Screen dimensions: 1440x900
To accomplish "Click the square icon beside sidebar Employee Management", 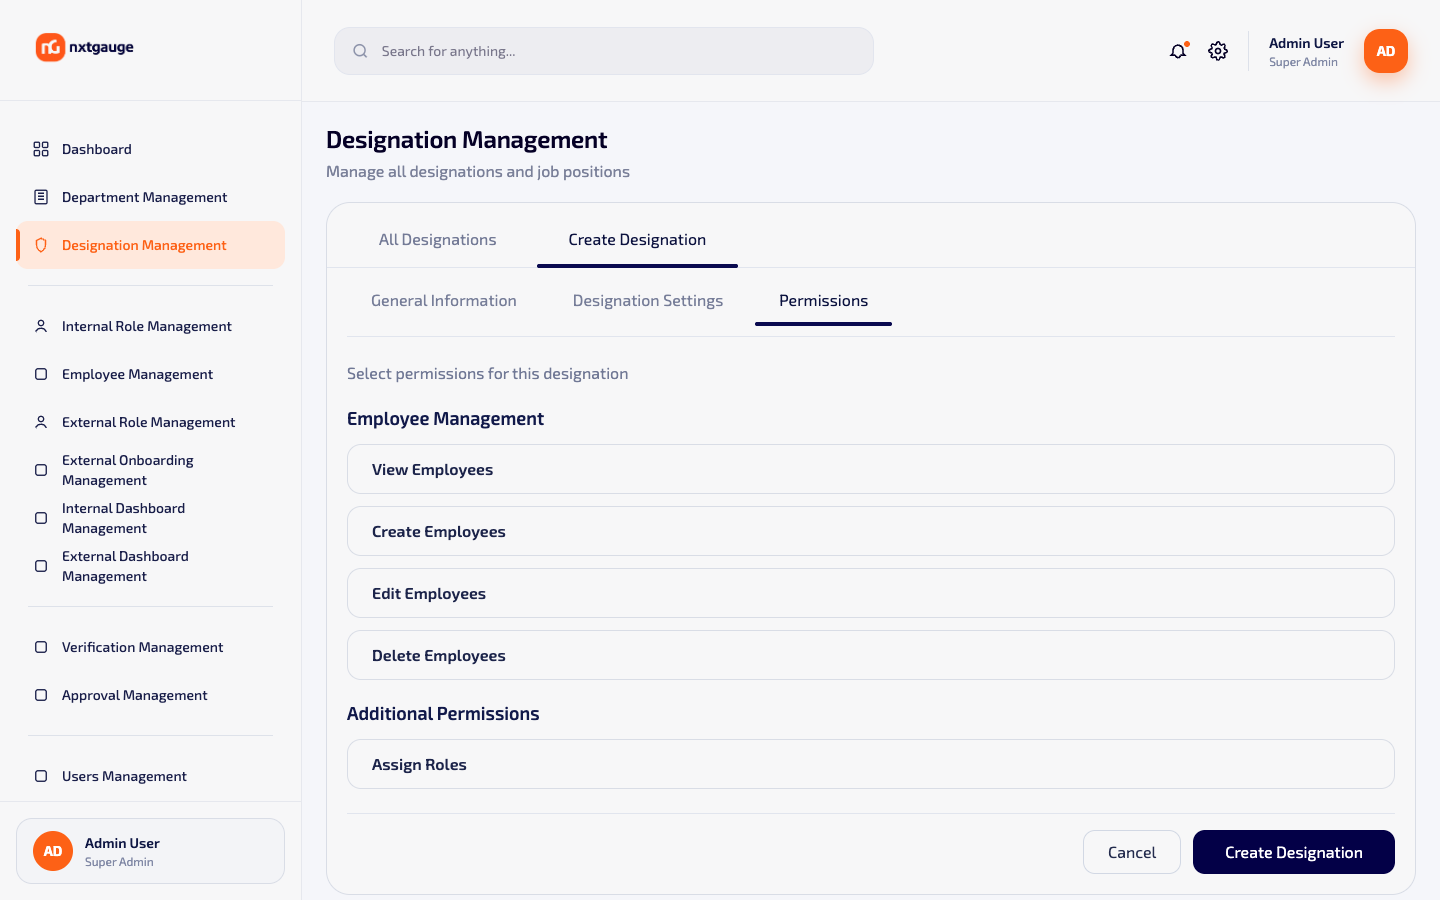I will pos(41,374).
